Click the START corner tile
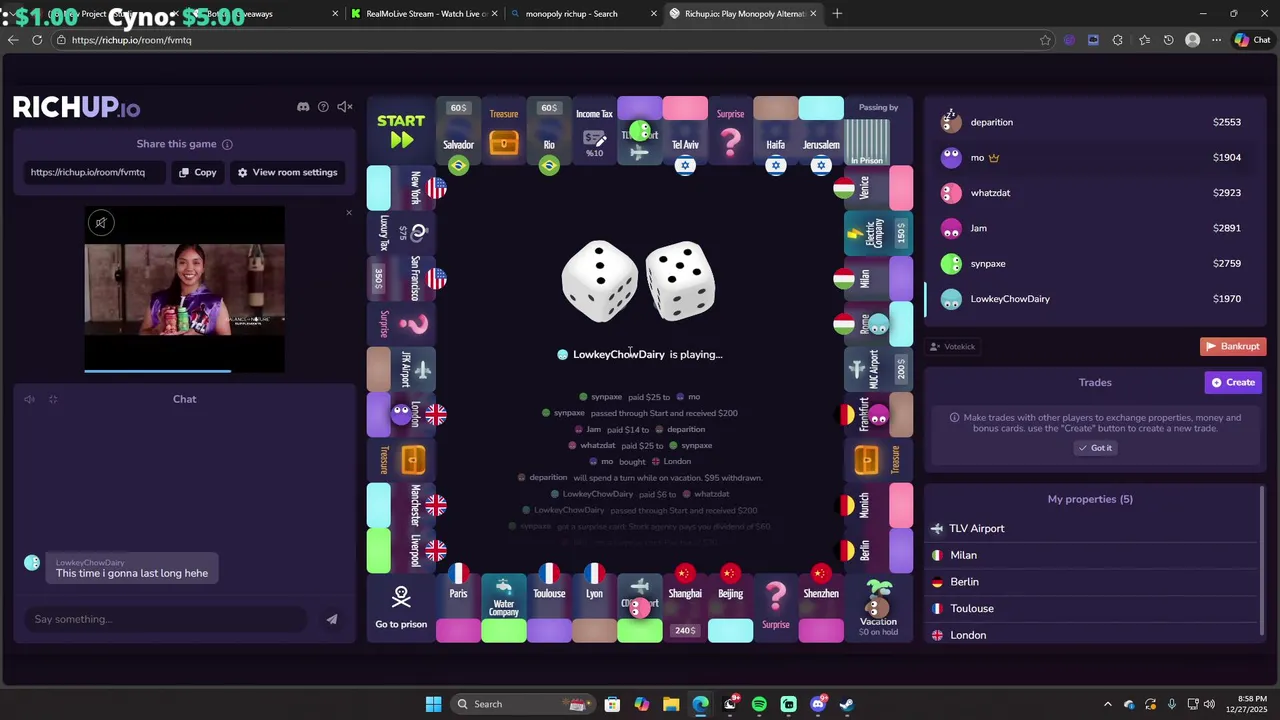This screenshot has width=1280, height=720. tap(401, 131)
